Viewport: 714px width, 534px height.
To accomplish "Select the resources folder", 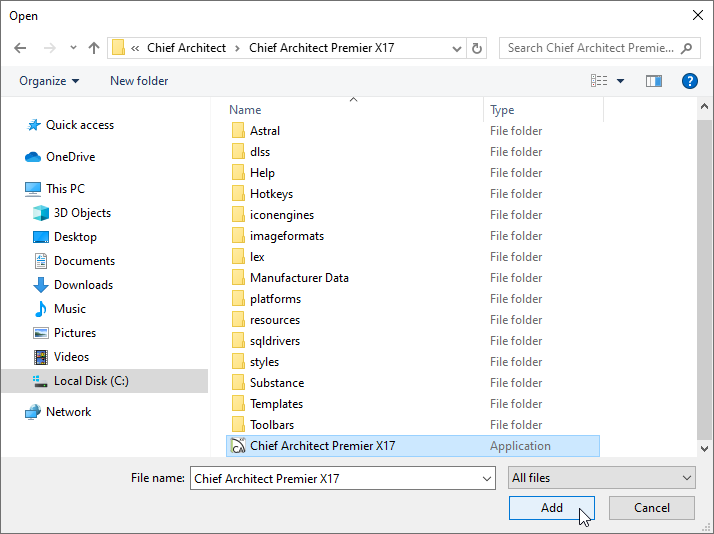I will click(413, 320).
